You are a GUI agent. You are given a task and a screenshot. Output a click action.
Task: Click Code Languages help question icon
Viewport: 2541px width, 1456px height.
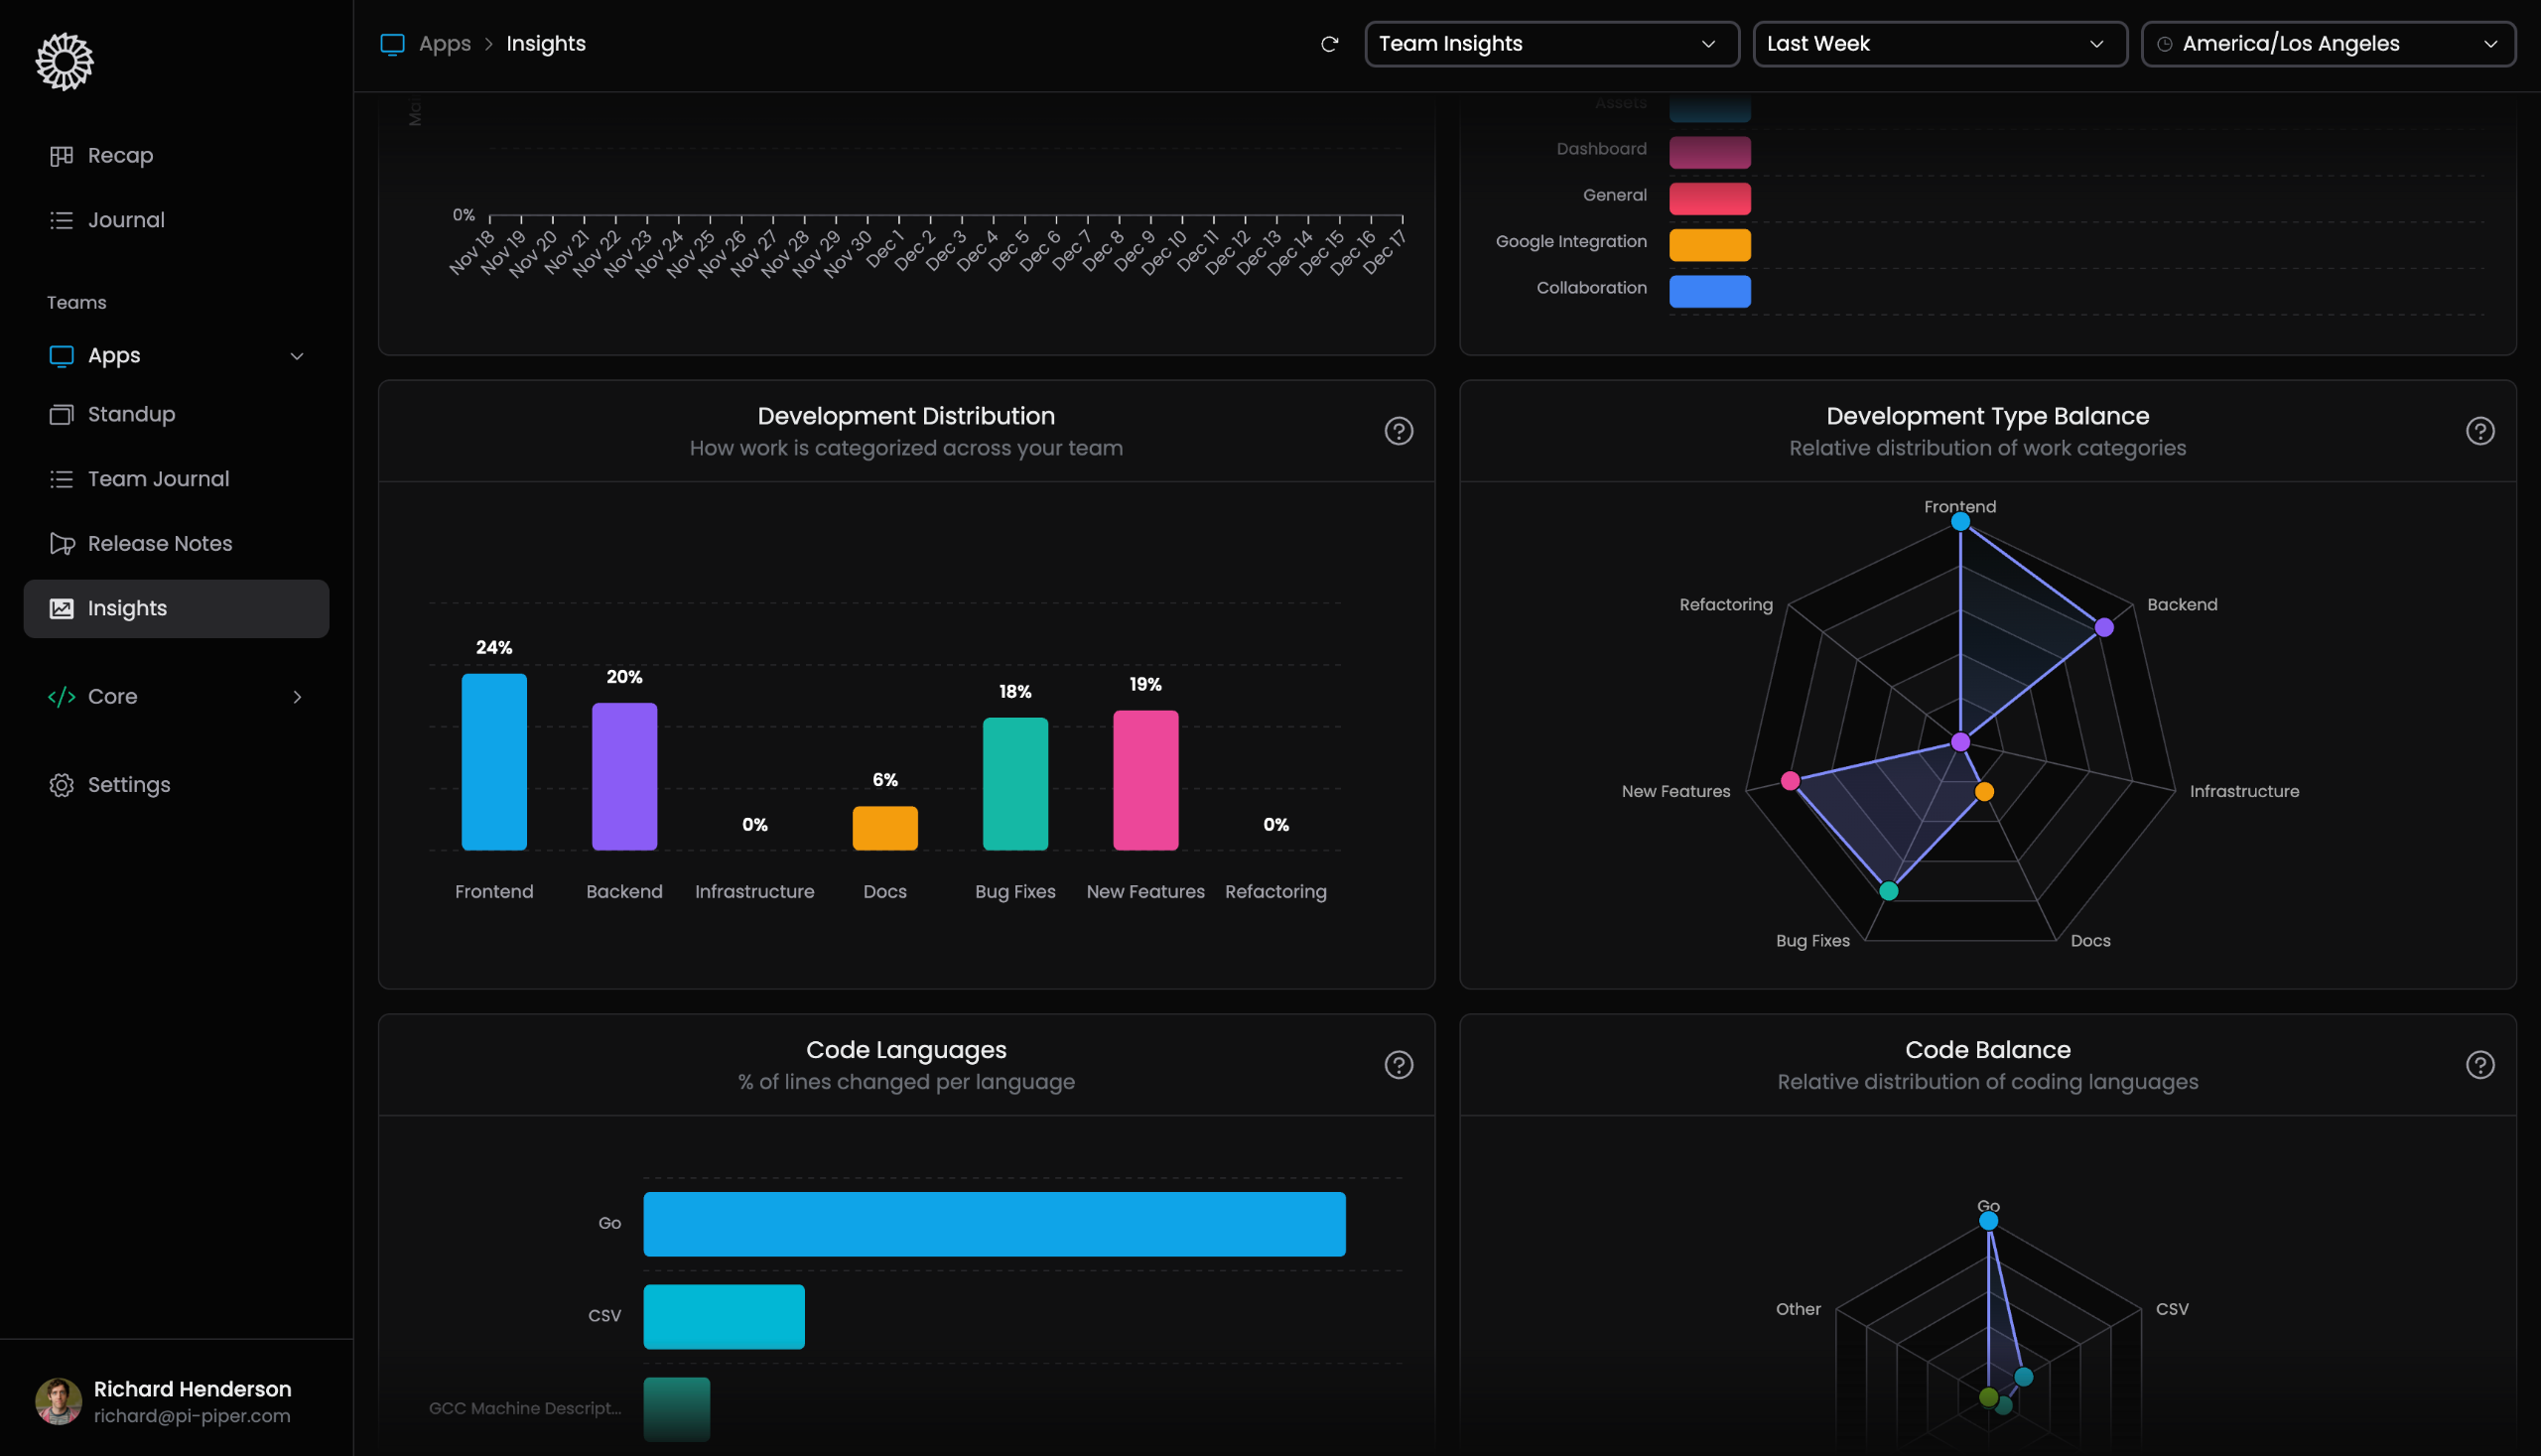[1398, 1065]
